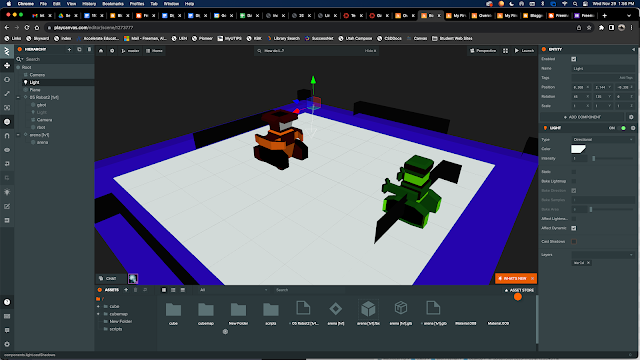Select the Translate gizmo tool

coord(7,65)
